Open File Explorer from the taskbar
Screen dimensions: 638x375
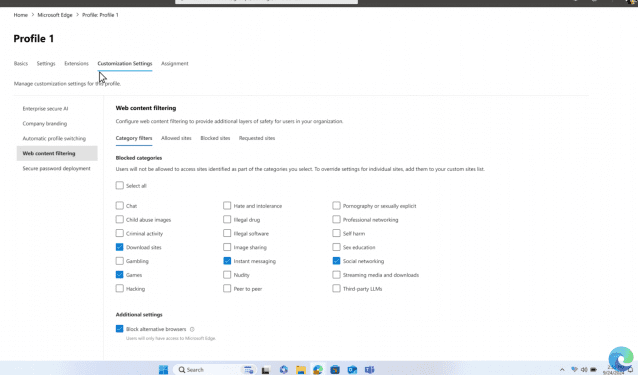click(x=301, y=369)
